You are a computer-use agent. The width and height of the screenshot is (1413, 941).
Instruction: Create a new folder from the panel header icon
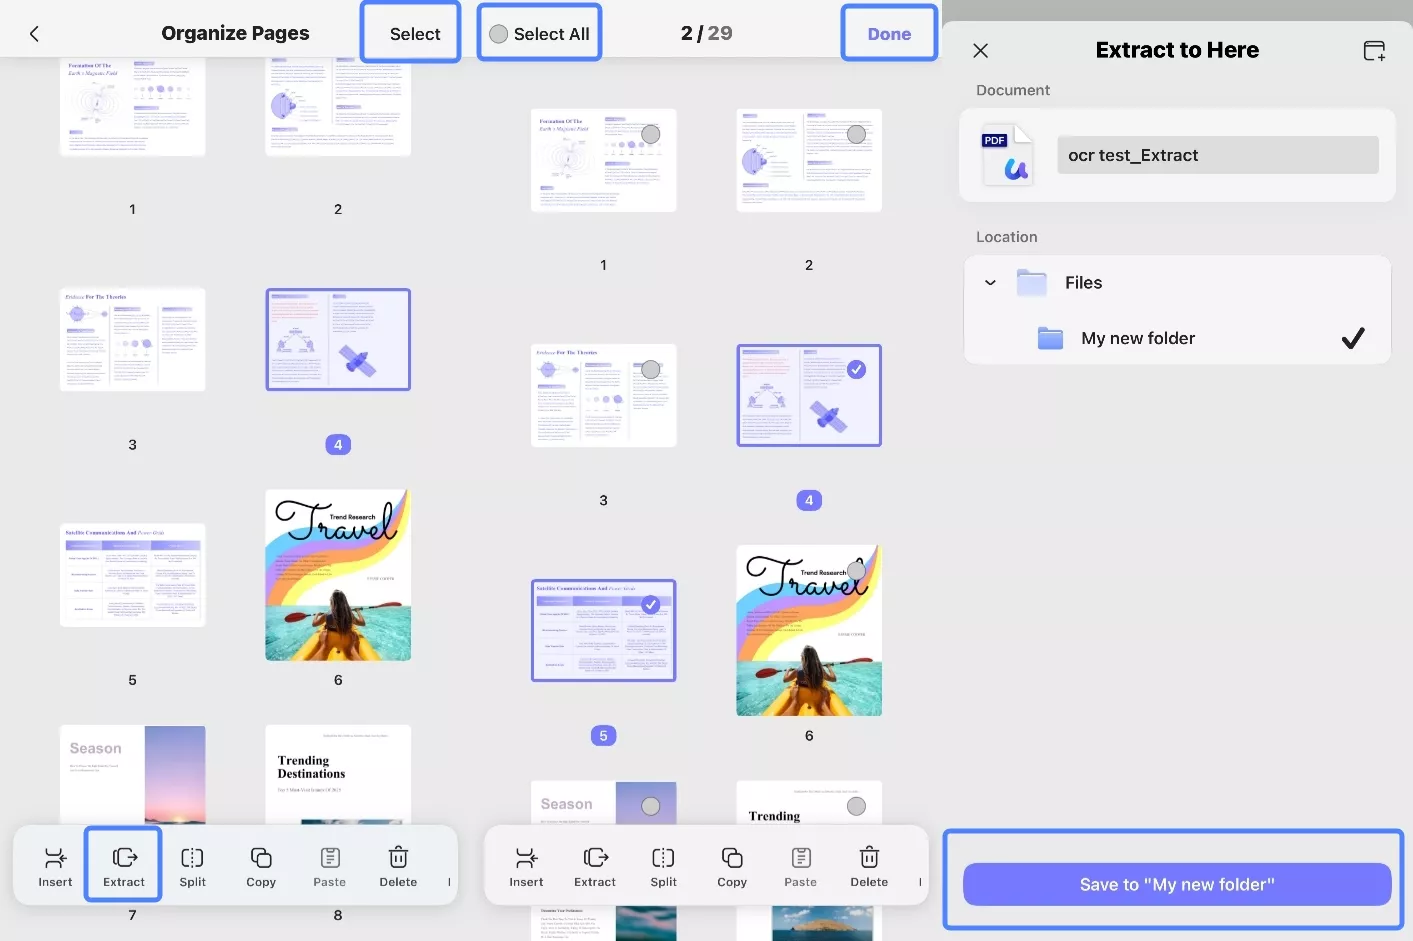[1374, 50]
